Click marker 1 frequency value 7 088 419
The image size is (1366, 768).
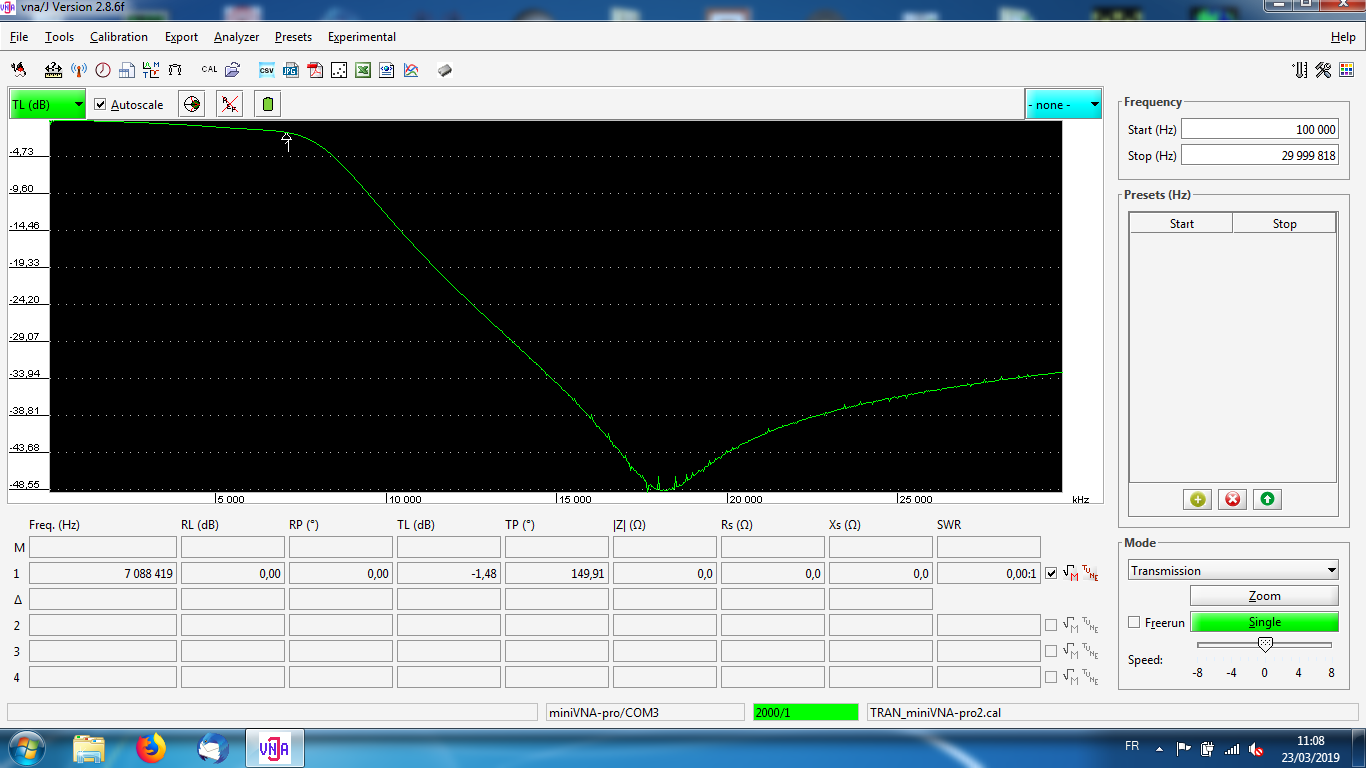103,573
